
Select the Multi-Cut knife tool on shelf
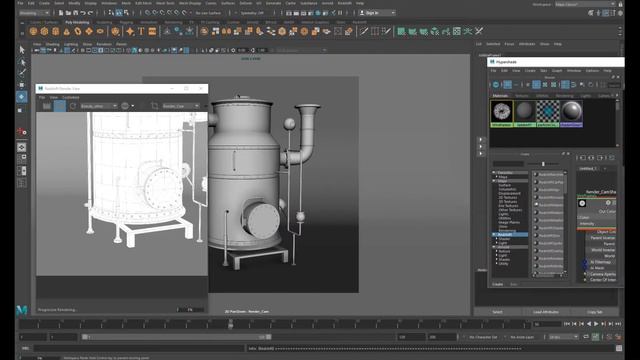(x=364, y=31)
